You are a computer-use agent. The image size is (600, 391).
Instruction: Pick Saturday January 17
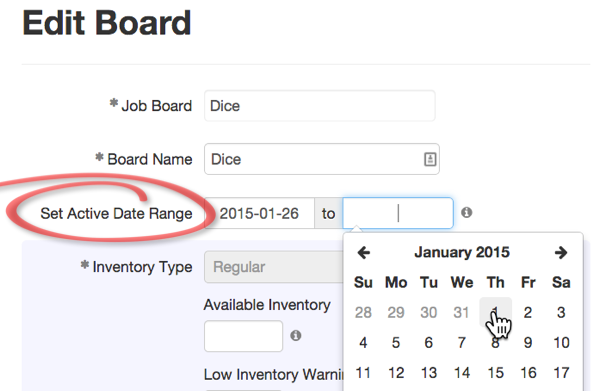561,373
